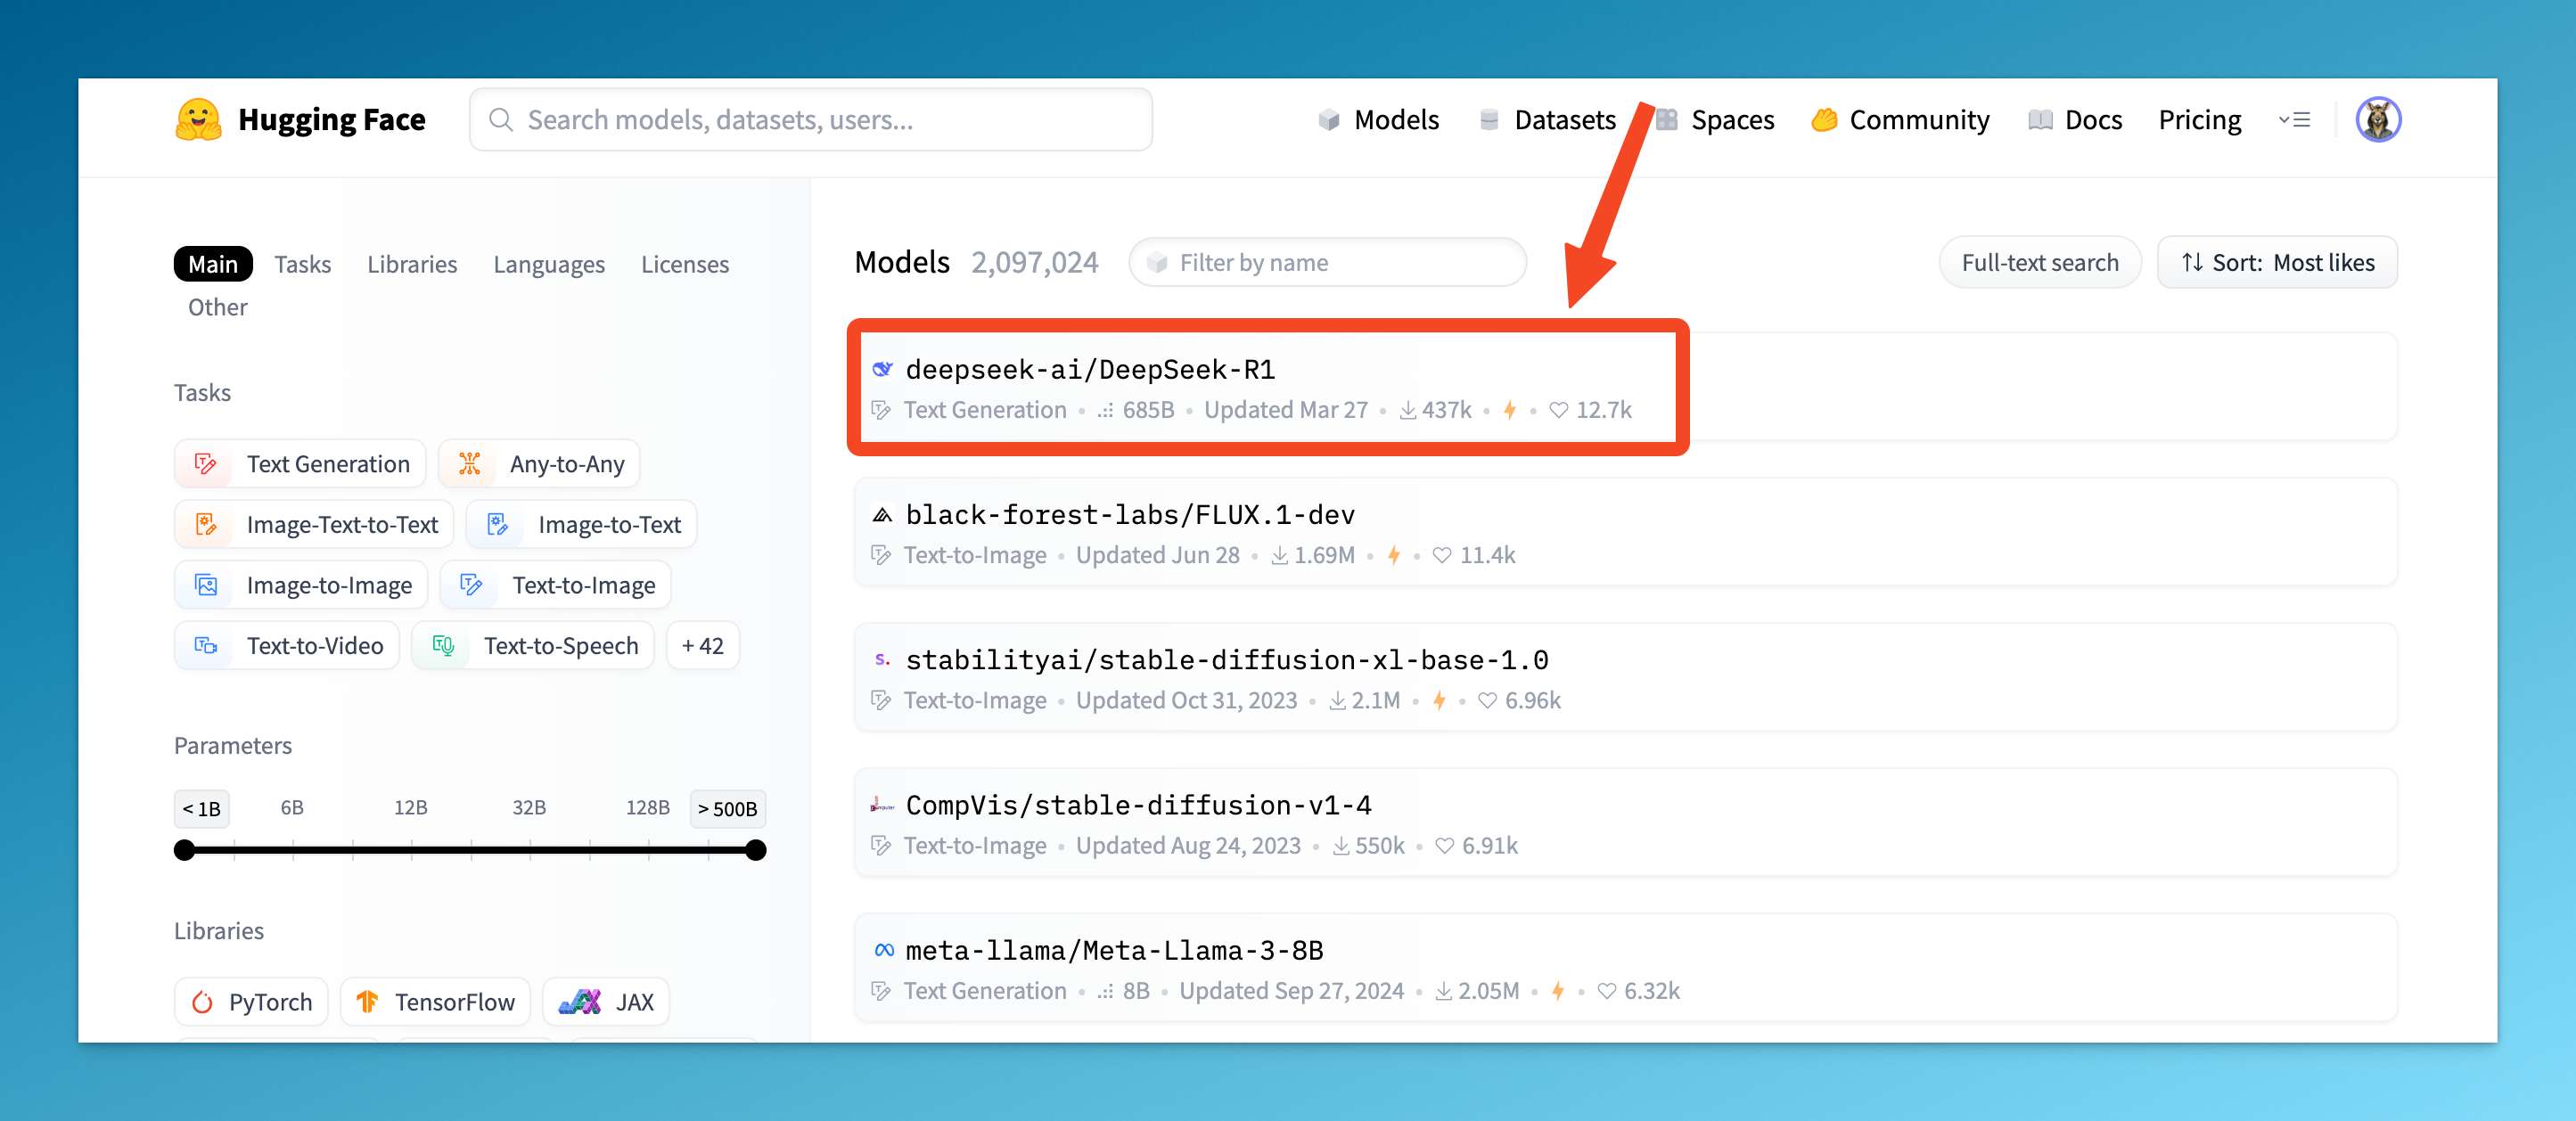Select the < 1B parameter label
The image size is (2576, 1121).
202,809
